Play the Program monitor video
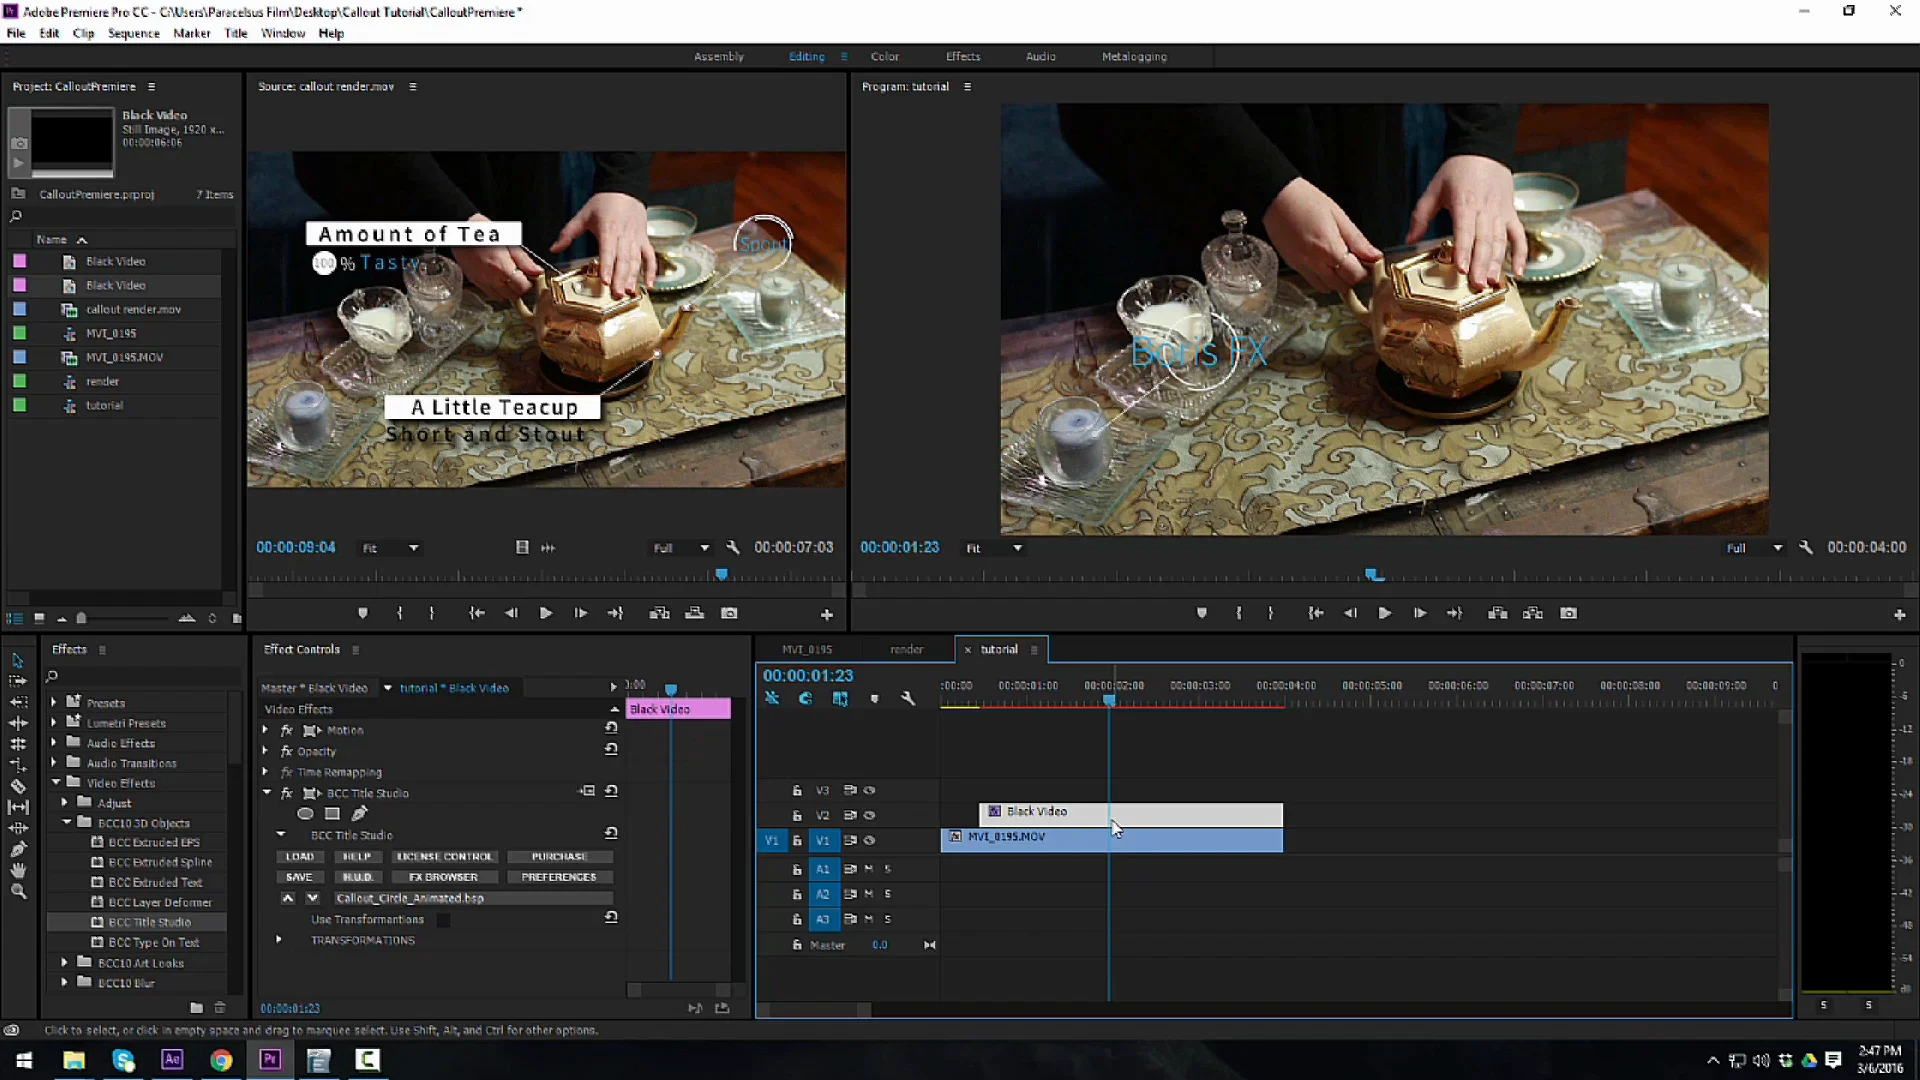Image resolution: width=1920 pixels, height=1080 pixels. 1385,613
